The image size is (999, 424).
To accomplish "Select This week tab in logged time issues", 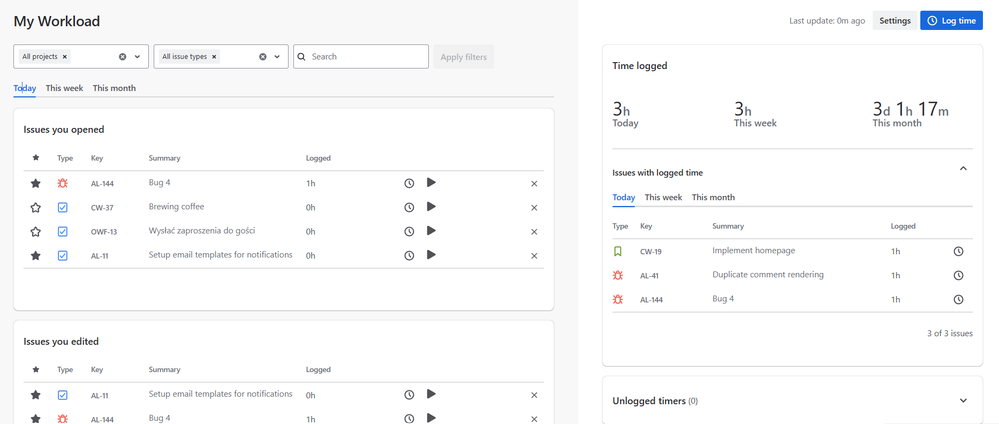I will tap(663, 197).
